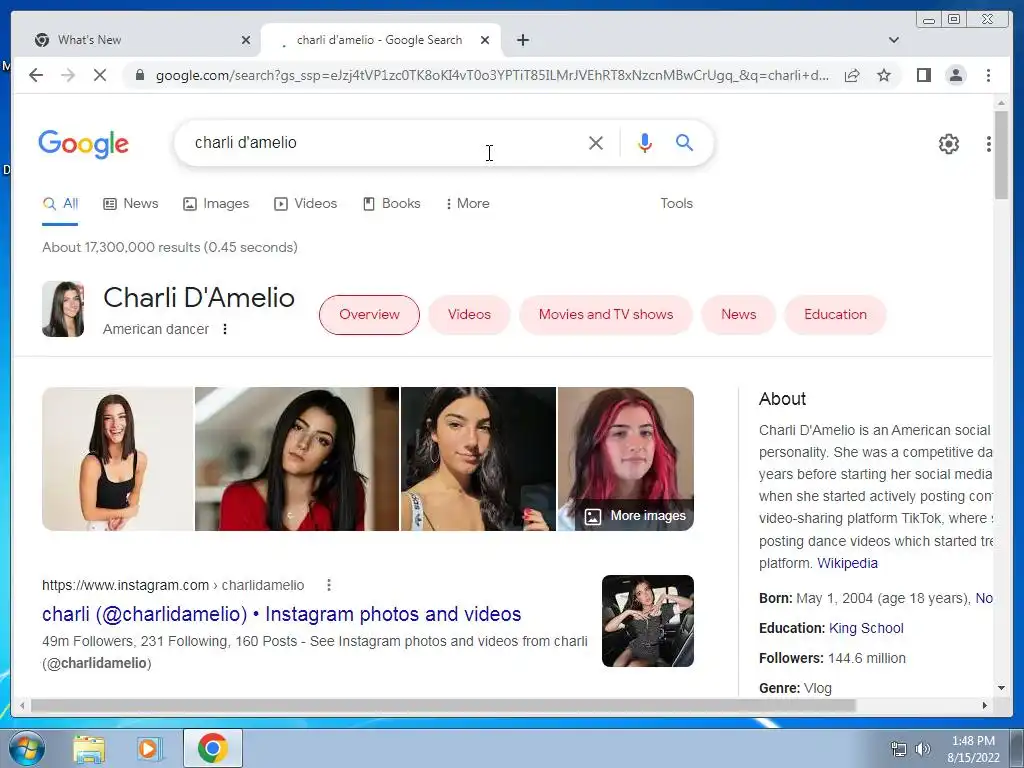This screenshot has height=768, width=1024.
Task: Open Windows Explorer from the taskbar
Action: (x=89, y=748)
